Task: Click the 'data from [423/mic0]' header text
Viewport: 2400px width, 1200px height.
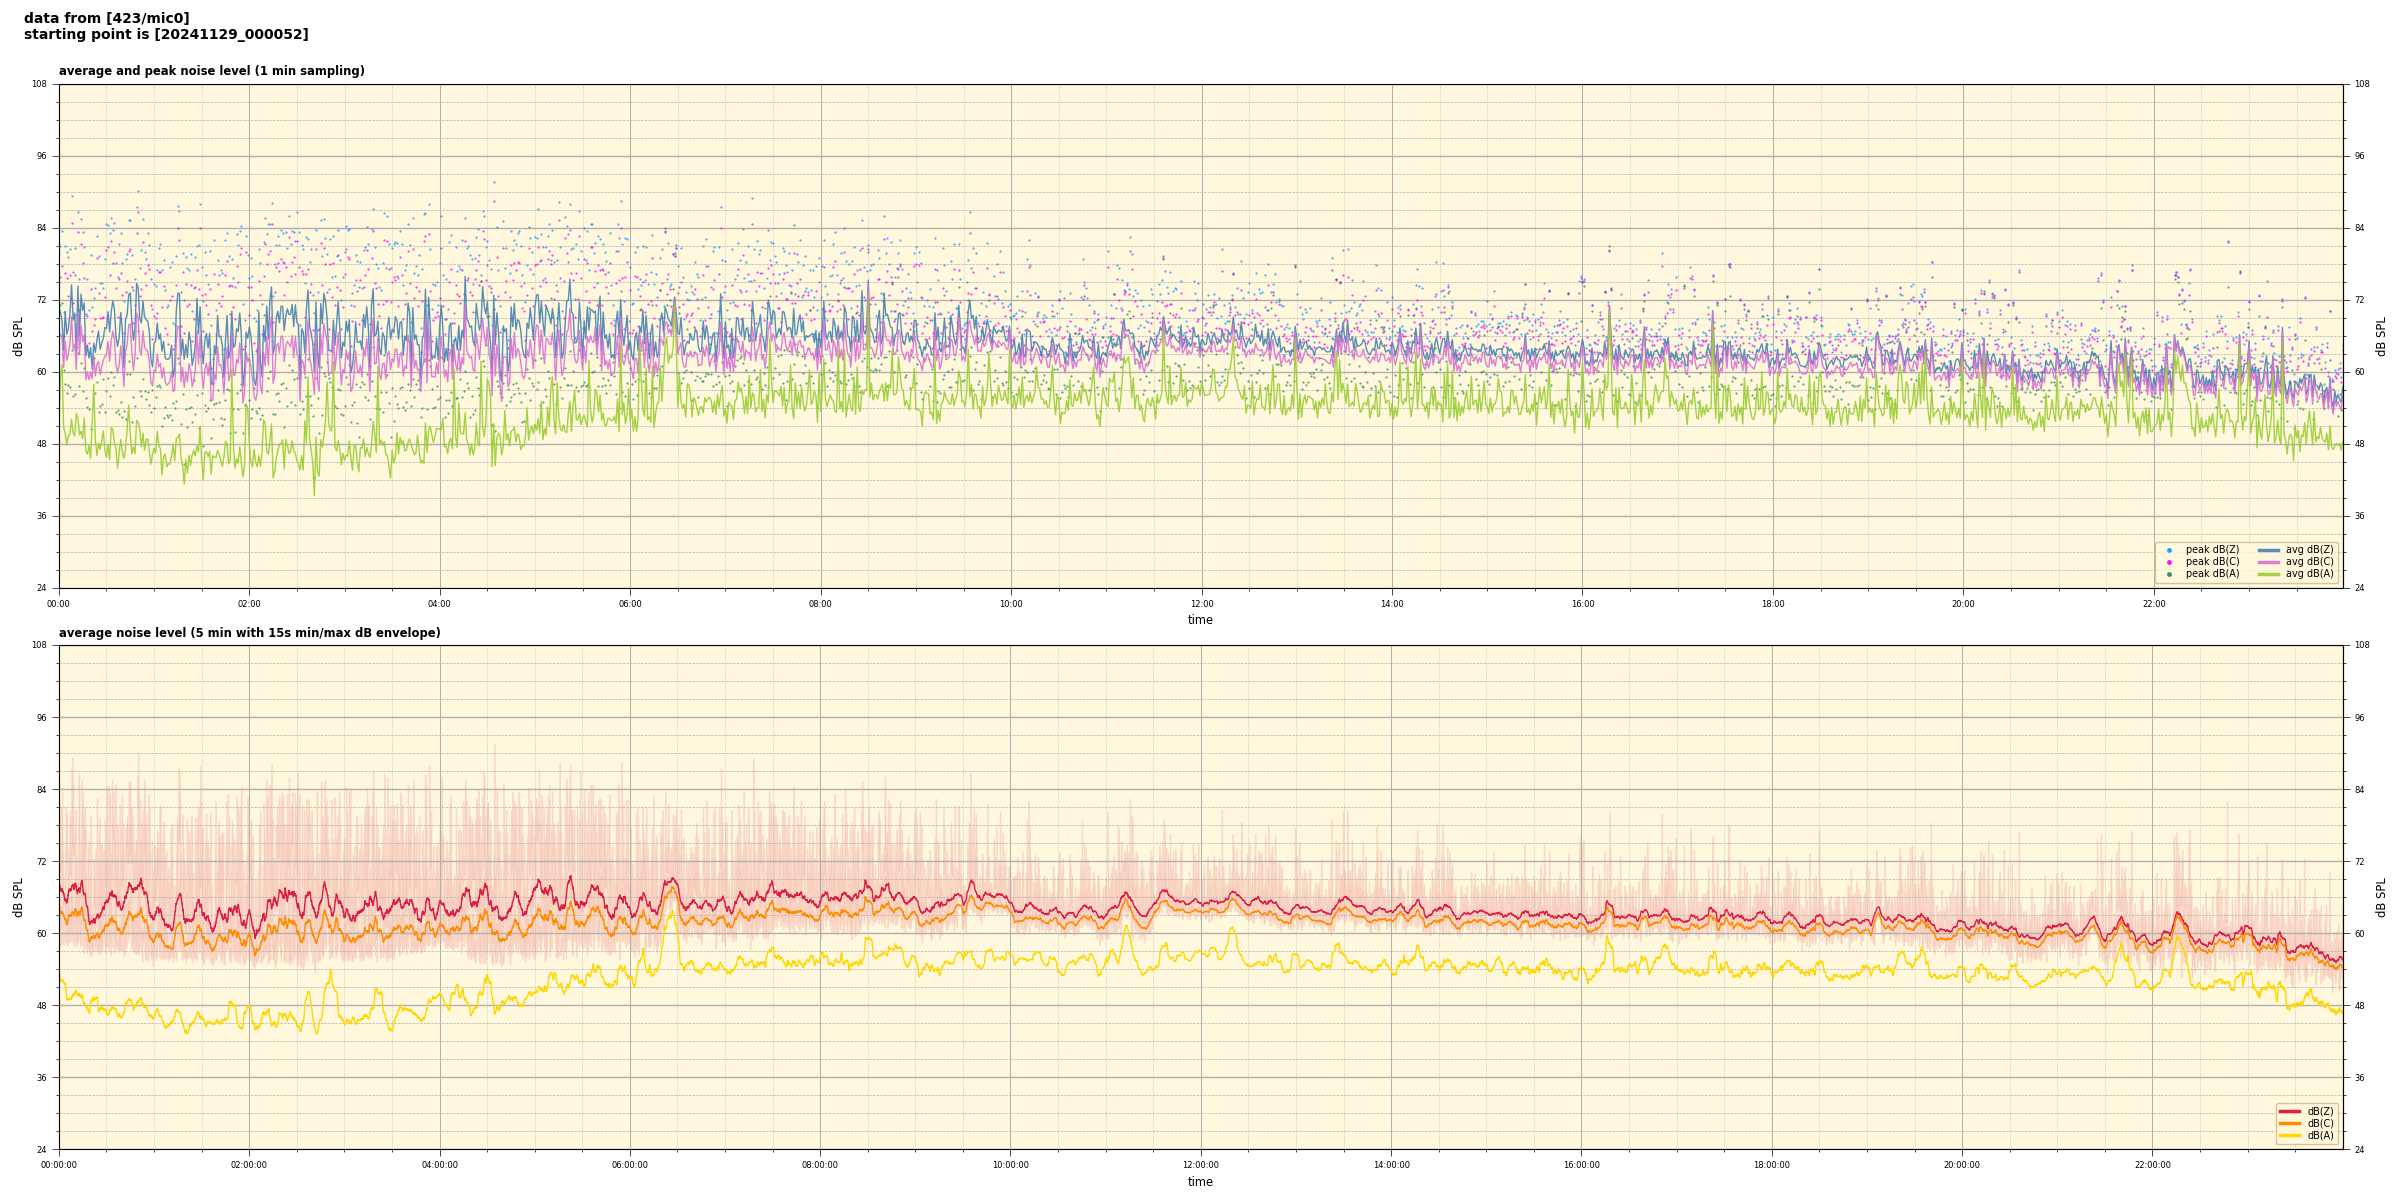Action: click(x=106, y=18)
